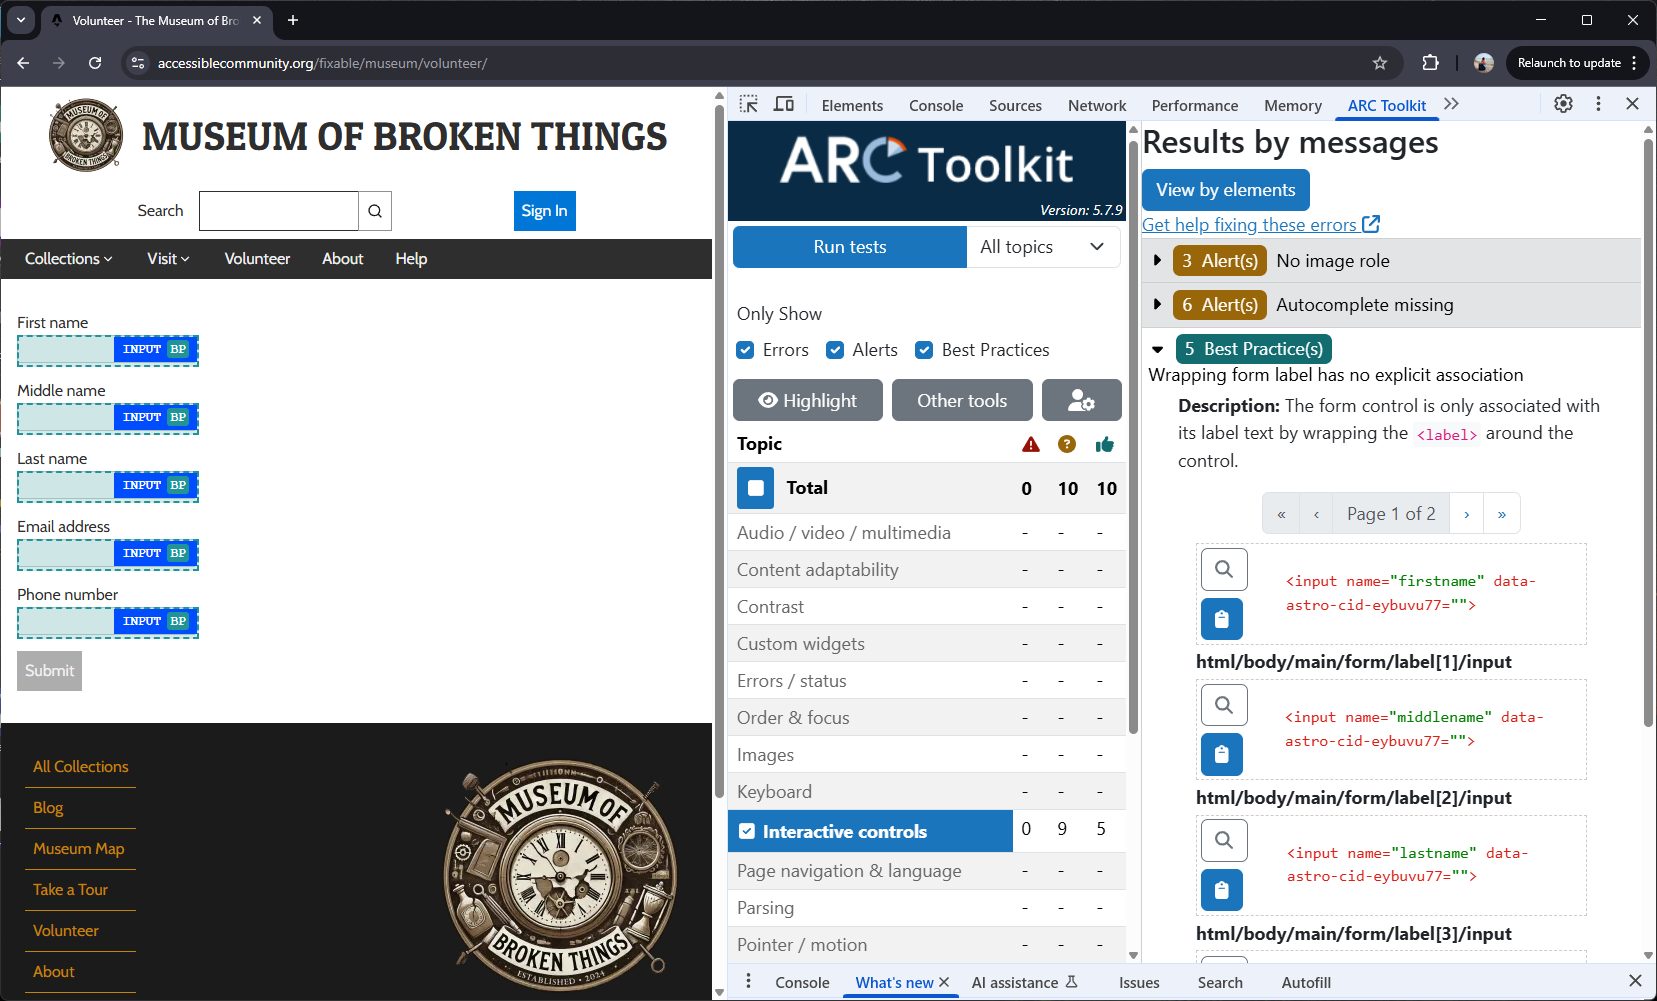Show more DevTools tabs chevron

click(x=1452, y=104)
